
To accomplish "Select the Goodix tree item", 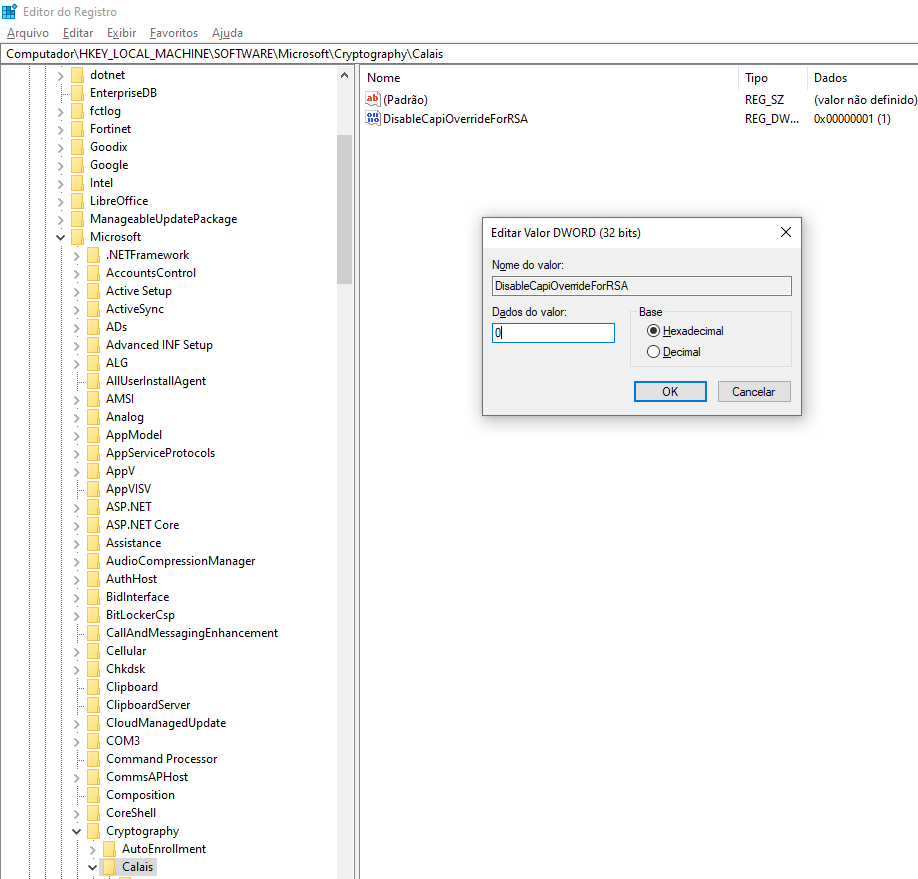I will (x=108, y=147).
